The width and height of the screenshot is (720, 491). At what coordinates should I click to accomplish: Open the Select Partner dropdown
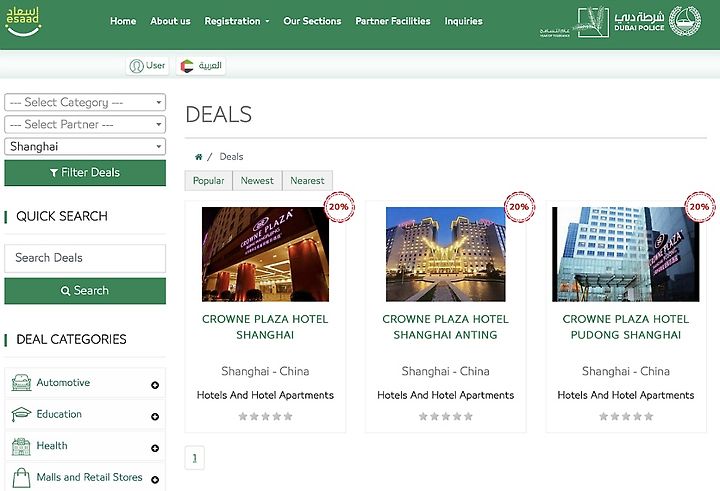click(x=85, y=124)
